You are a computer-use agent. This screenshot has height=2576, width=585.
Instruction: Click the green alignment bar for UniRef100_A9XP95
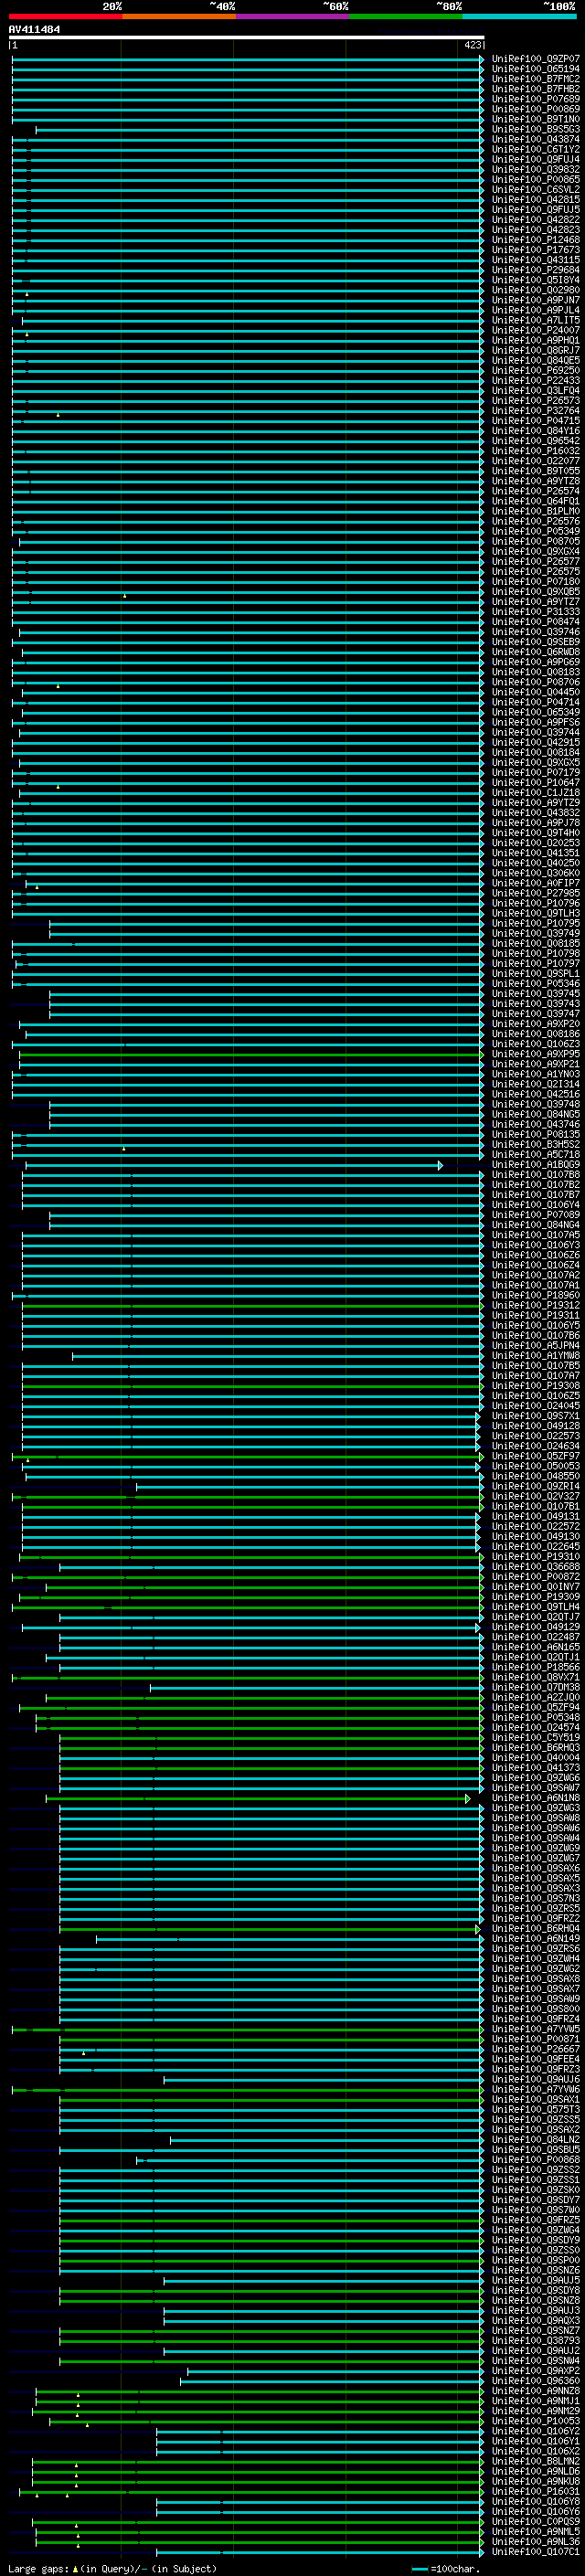[x=250, y=1054]
